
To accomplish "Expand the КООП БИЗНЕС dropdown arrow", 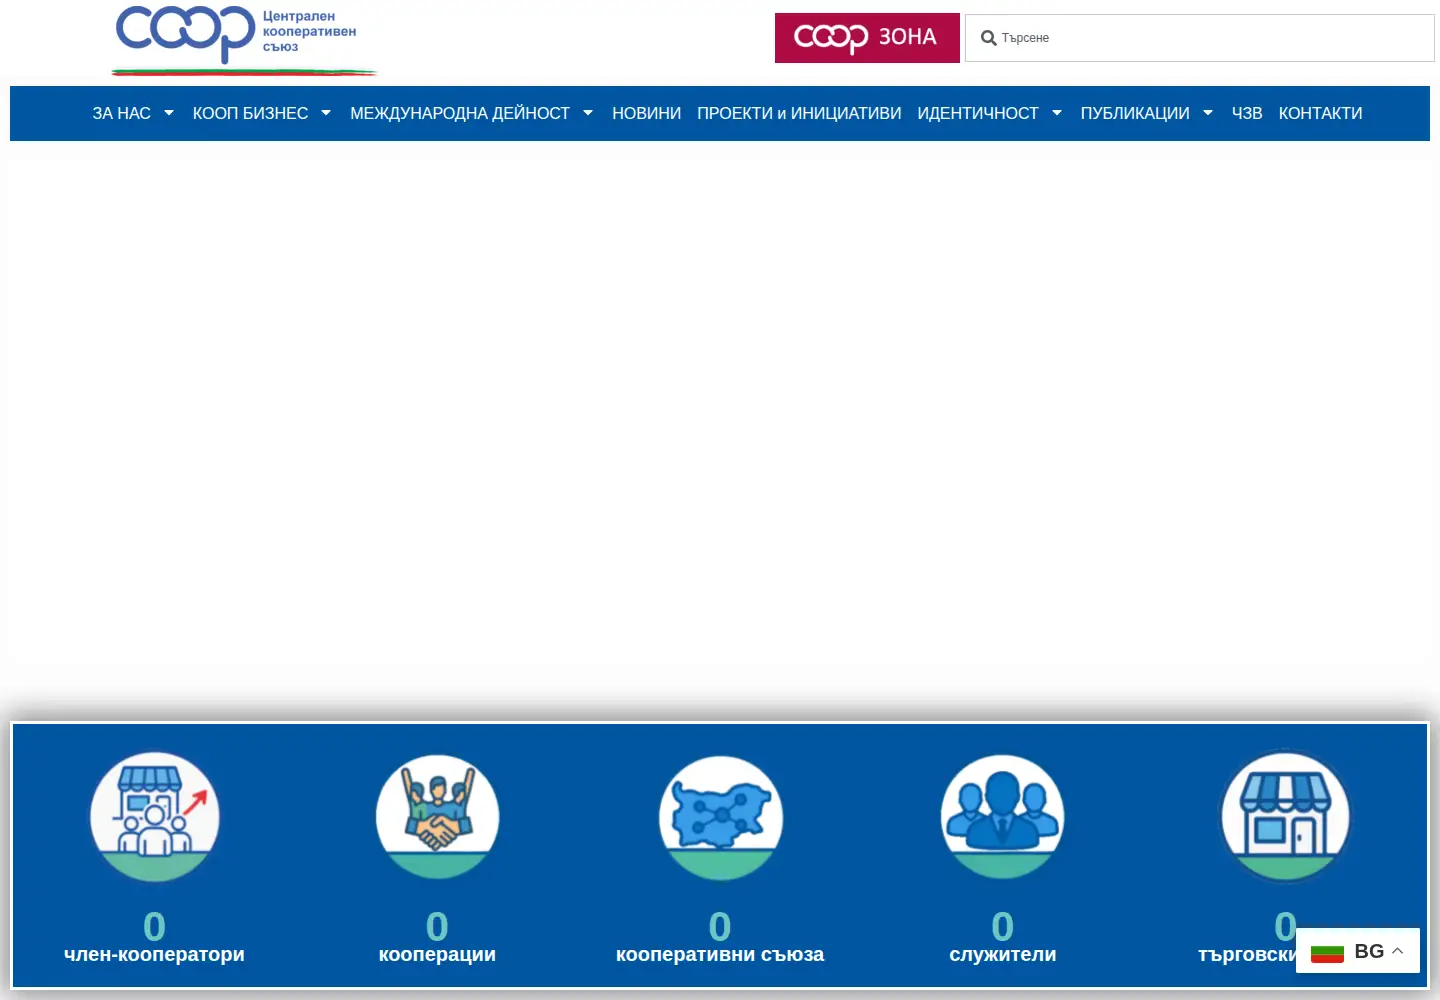I will point(326,113).
